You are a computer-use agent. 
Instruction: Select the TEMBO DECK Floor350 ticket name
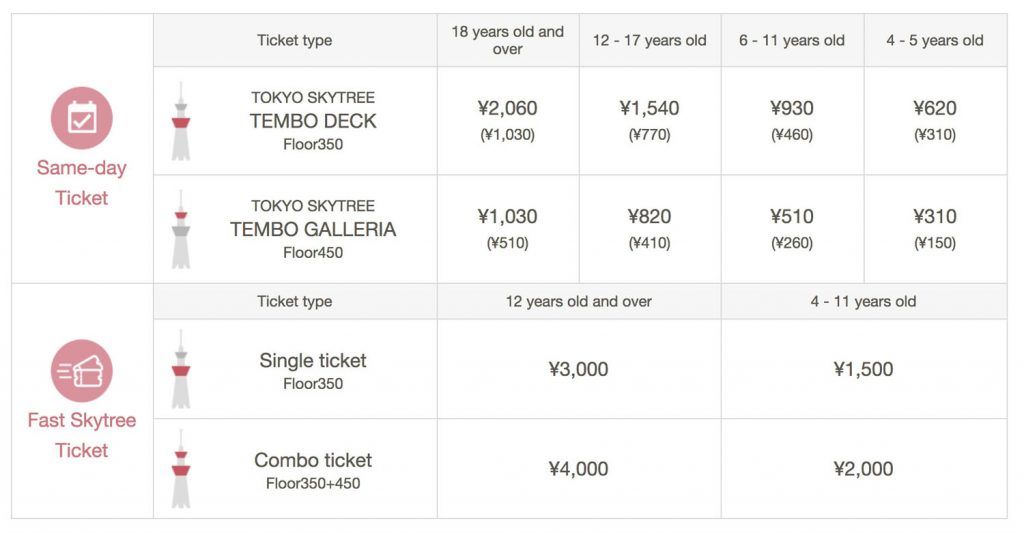313,121
